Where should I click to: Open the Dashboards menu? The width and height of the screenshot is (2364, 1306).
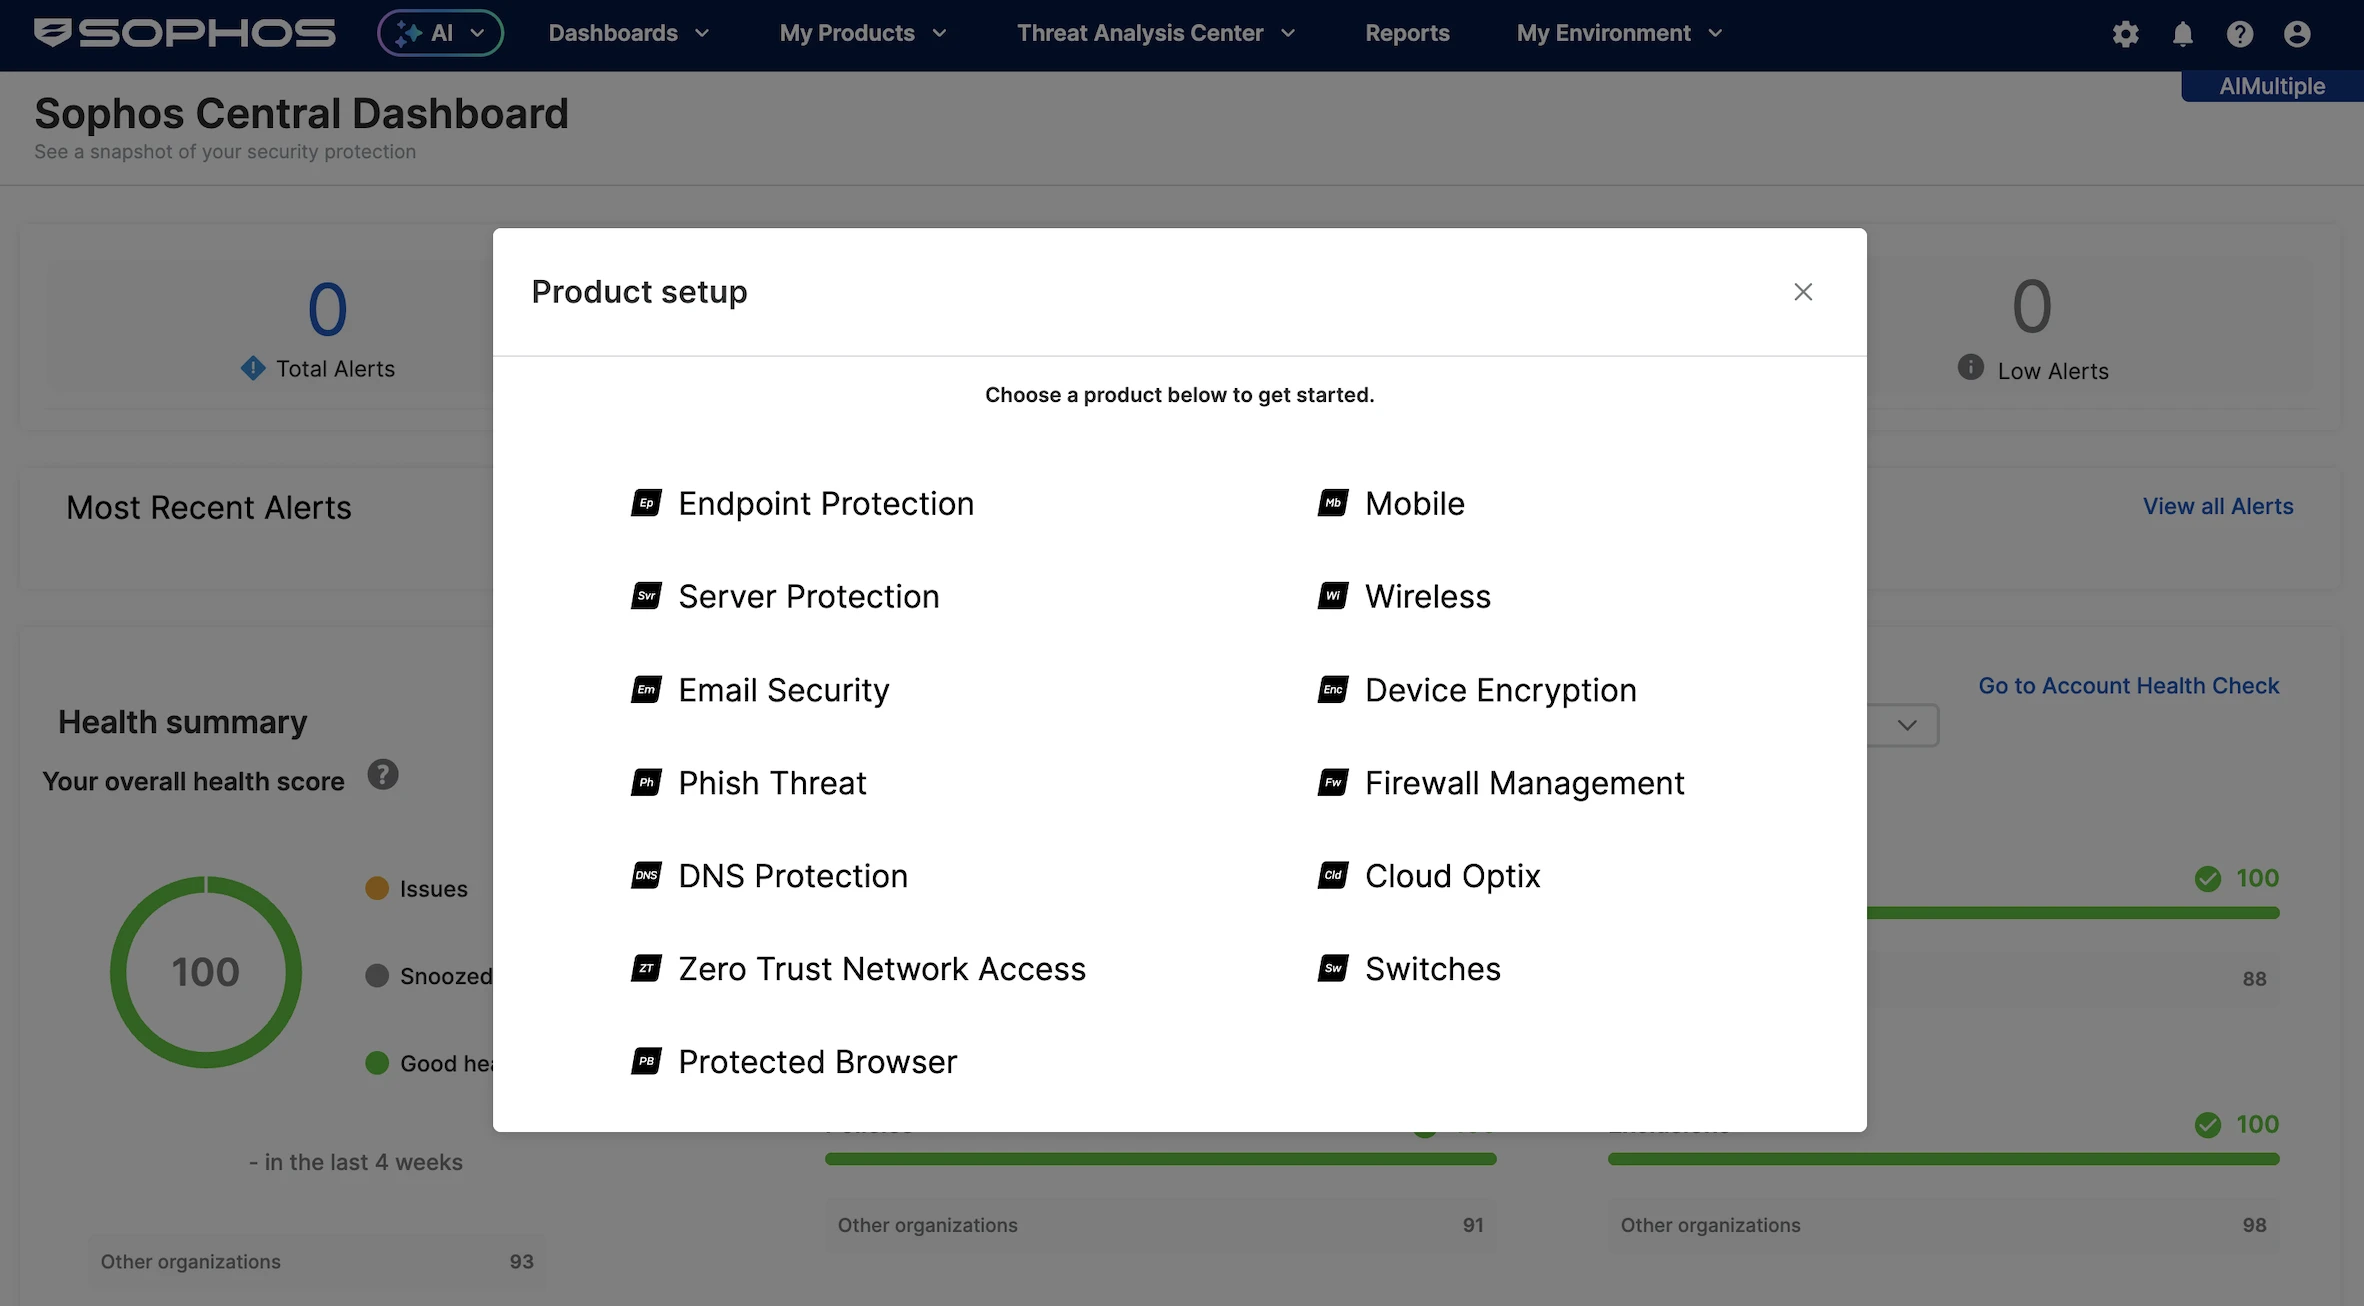click(629, 33)
